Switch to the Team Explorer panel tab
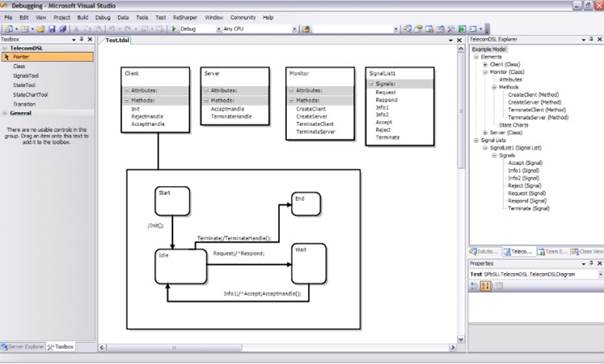 (552, 252)
